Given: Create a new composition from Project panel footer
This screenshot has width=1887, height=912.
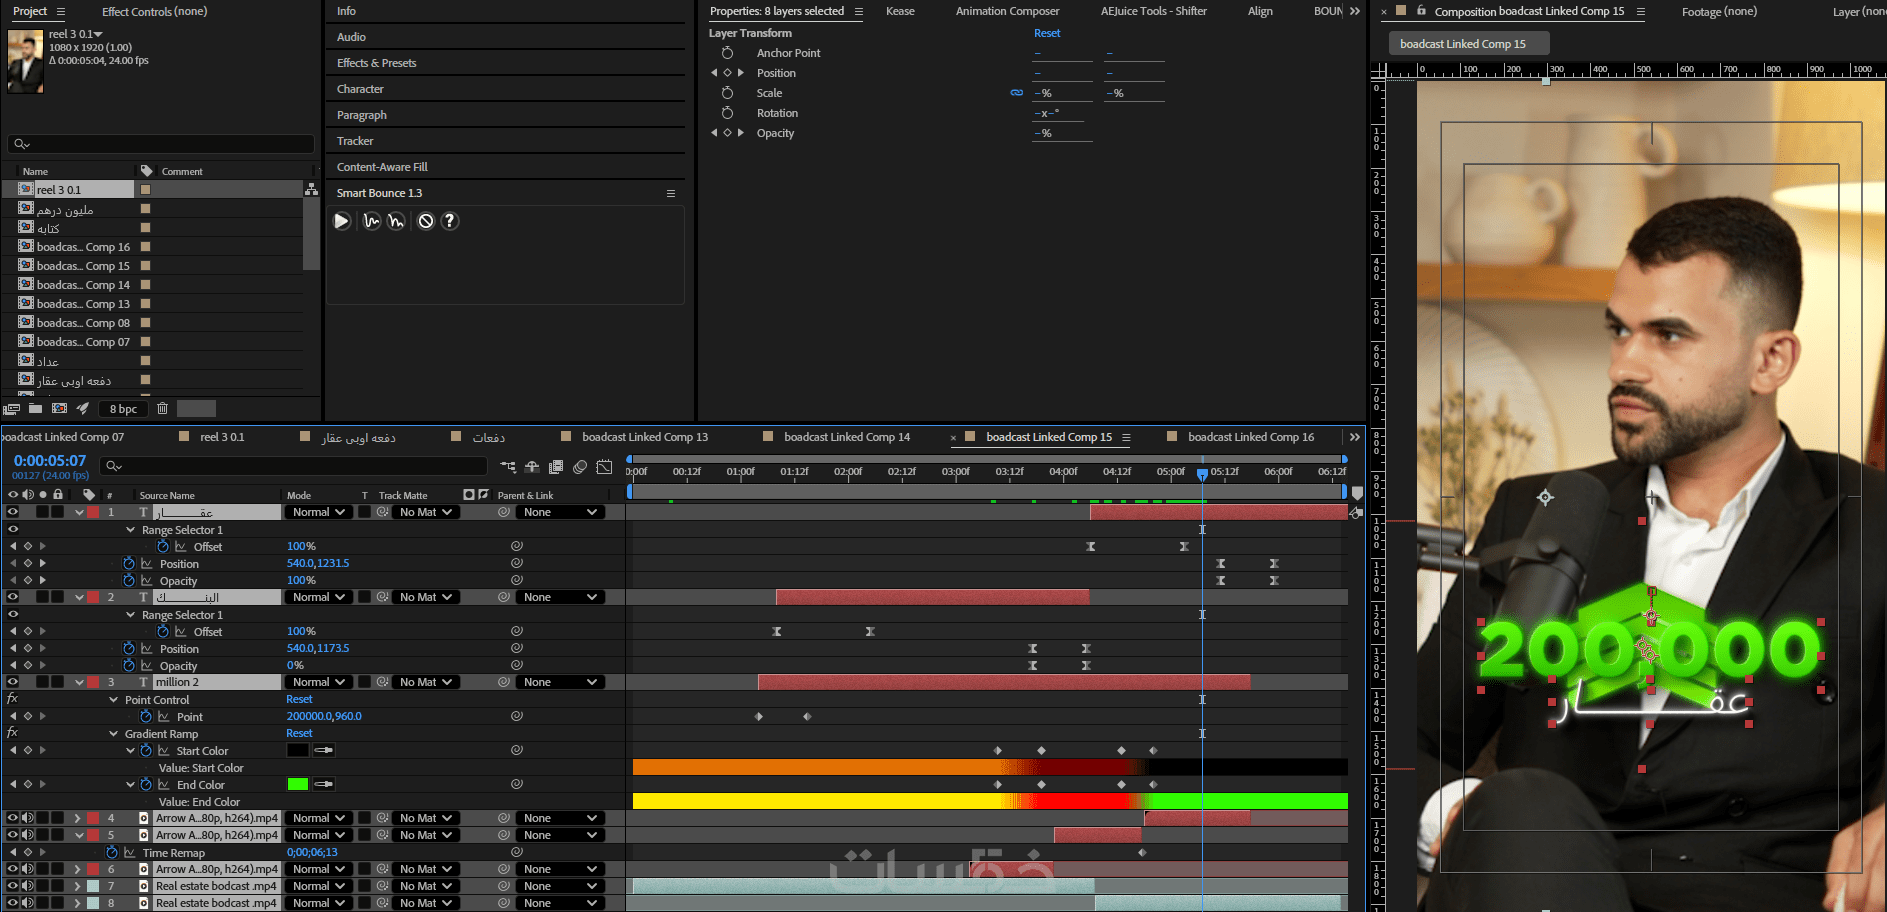Looking at the screenshot, I should pyautogui.click(x=59, y=408).
